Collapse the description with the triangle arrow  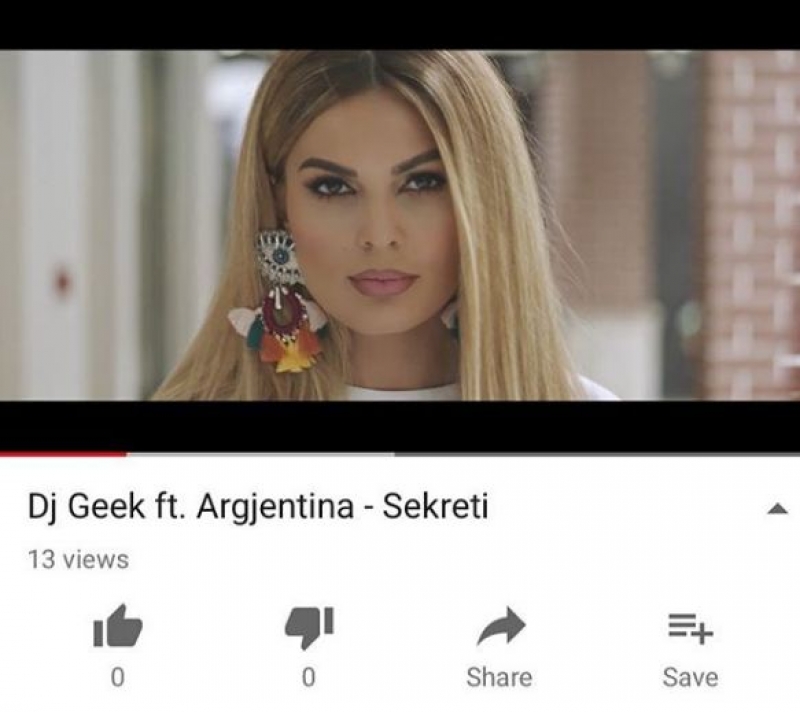click(778, 508)
